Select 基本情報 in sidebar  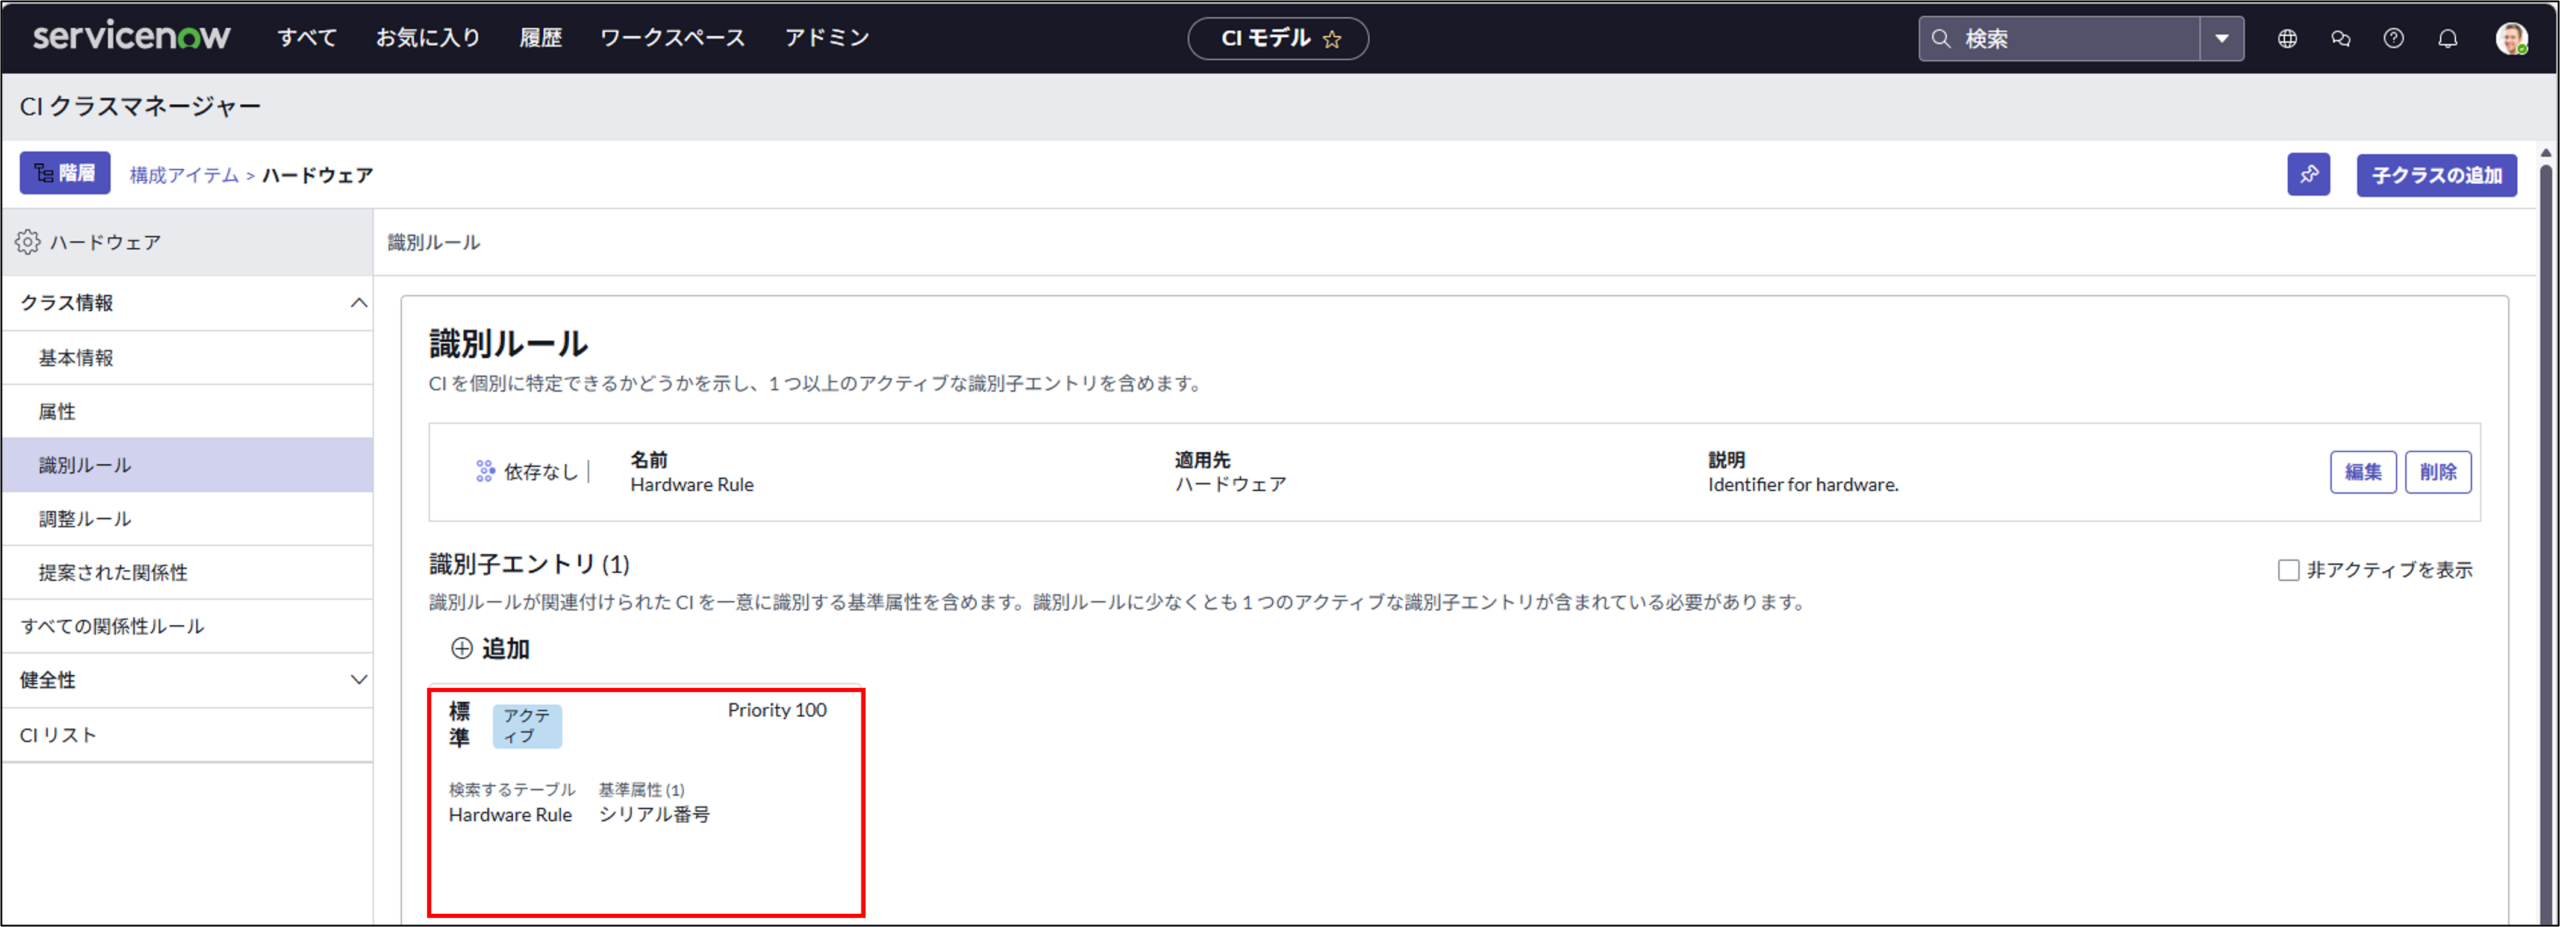pos(187,358)
